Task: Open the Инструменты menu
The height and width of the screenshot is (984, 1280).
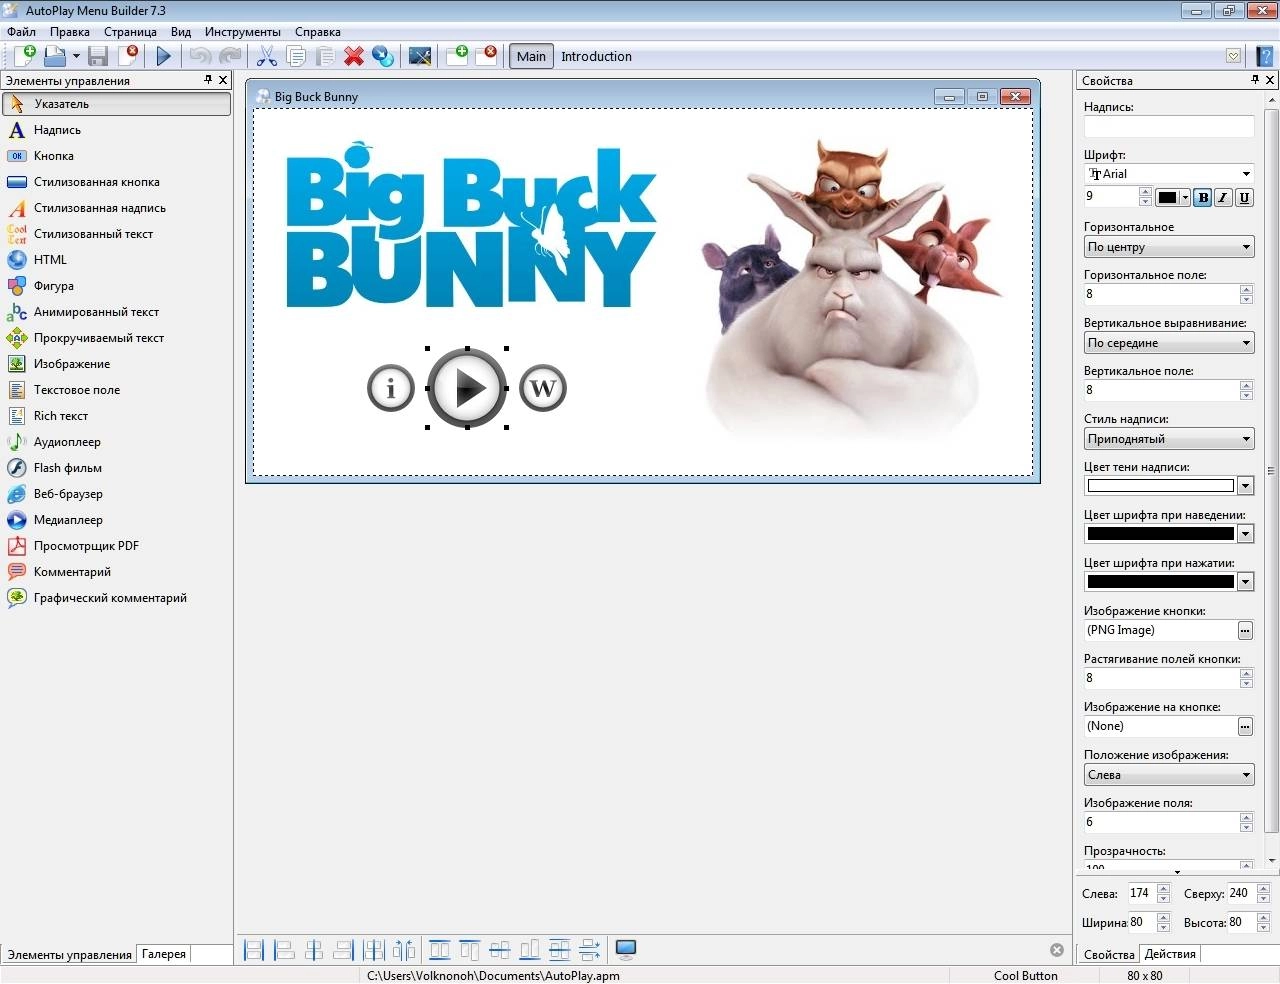Action: (243, 32)
